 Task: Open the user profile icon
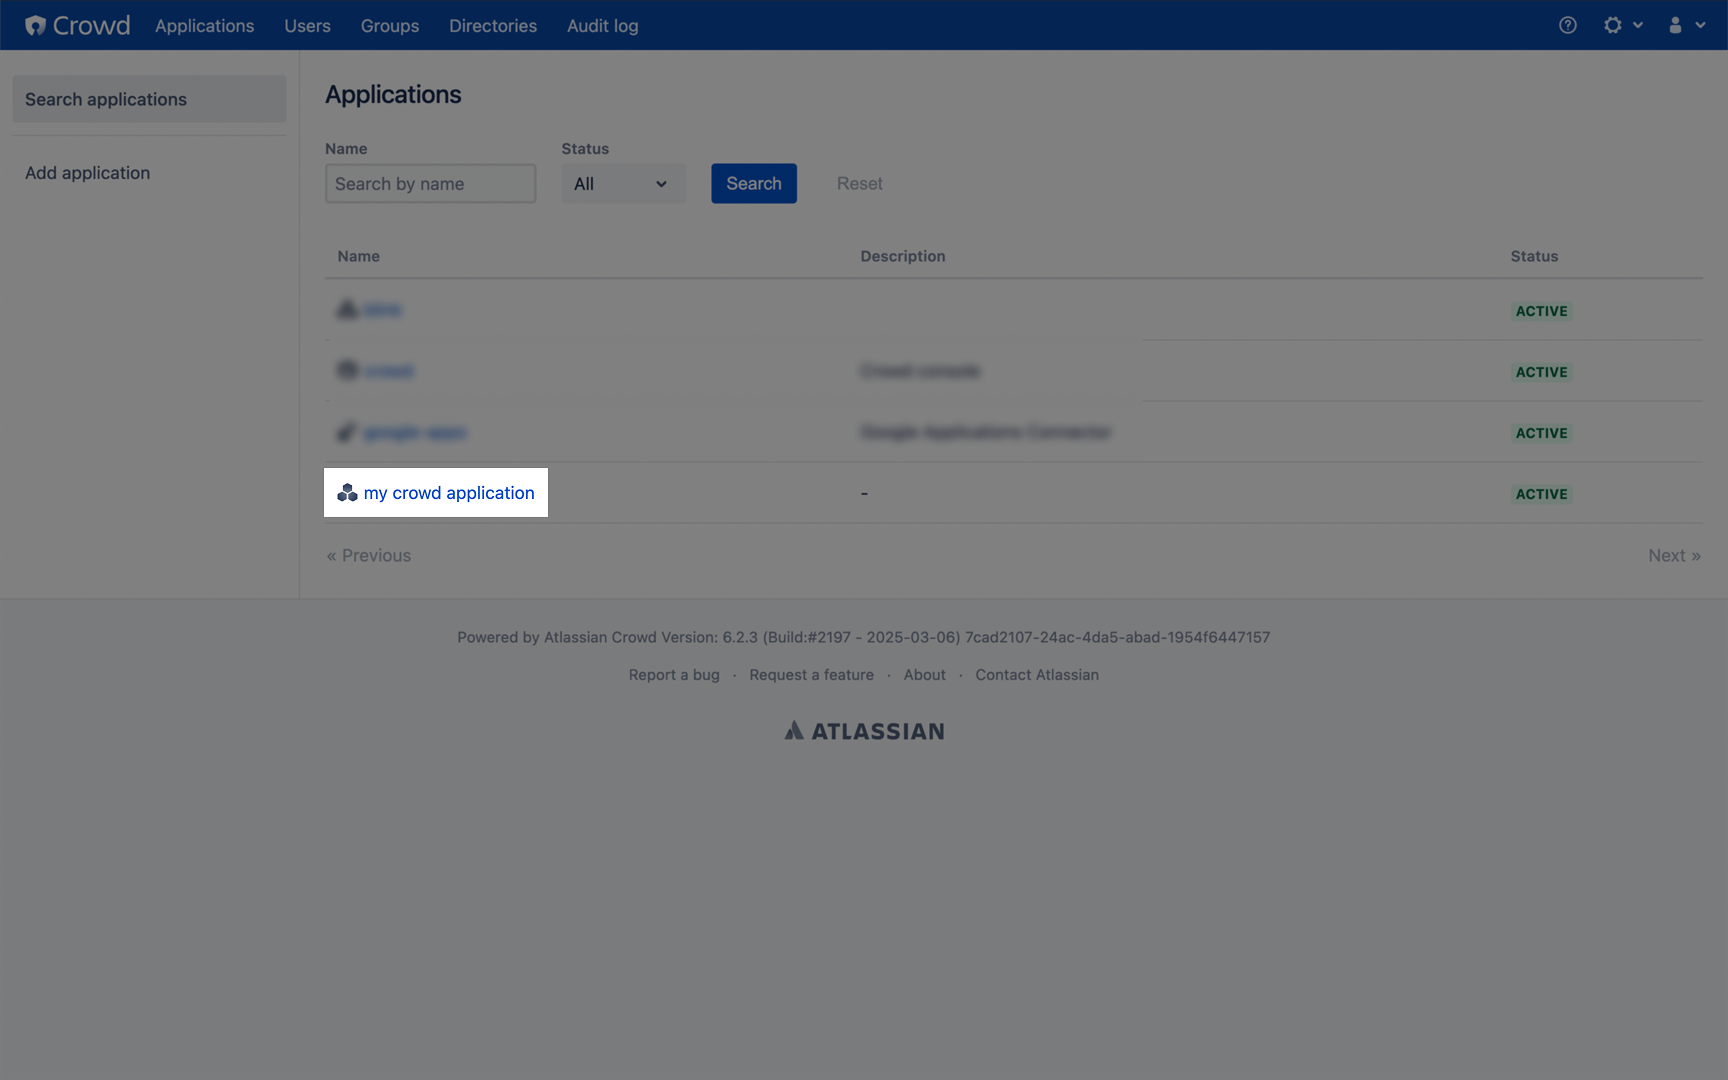[1676, 25]
